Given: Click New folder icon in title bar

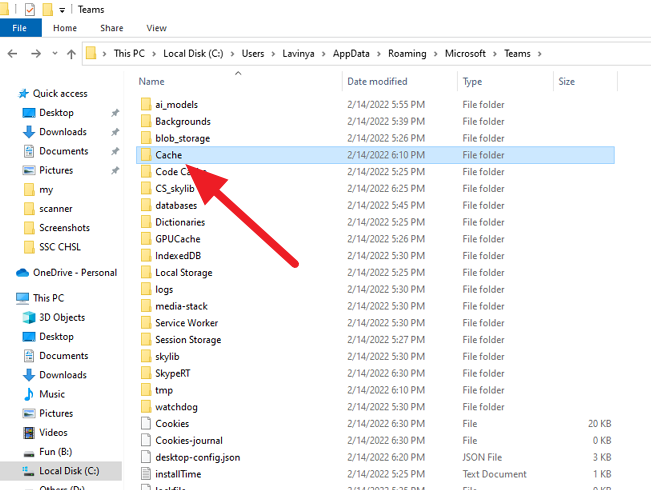Looking at the screenshot, I should [48, 9].
